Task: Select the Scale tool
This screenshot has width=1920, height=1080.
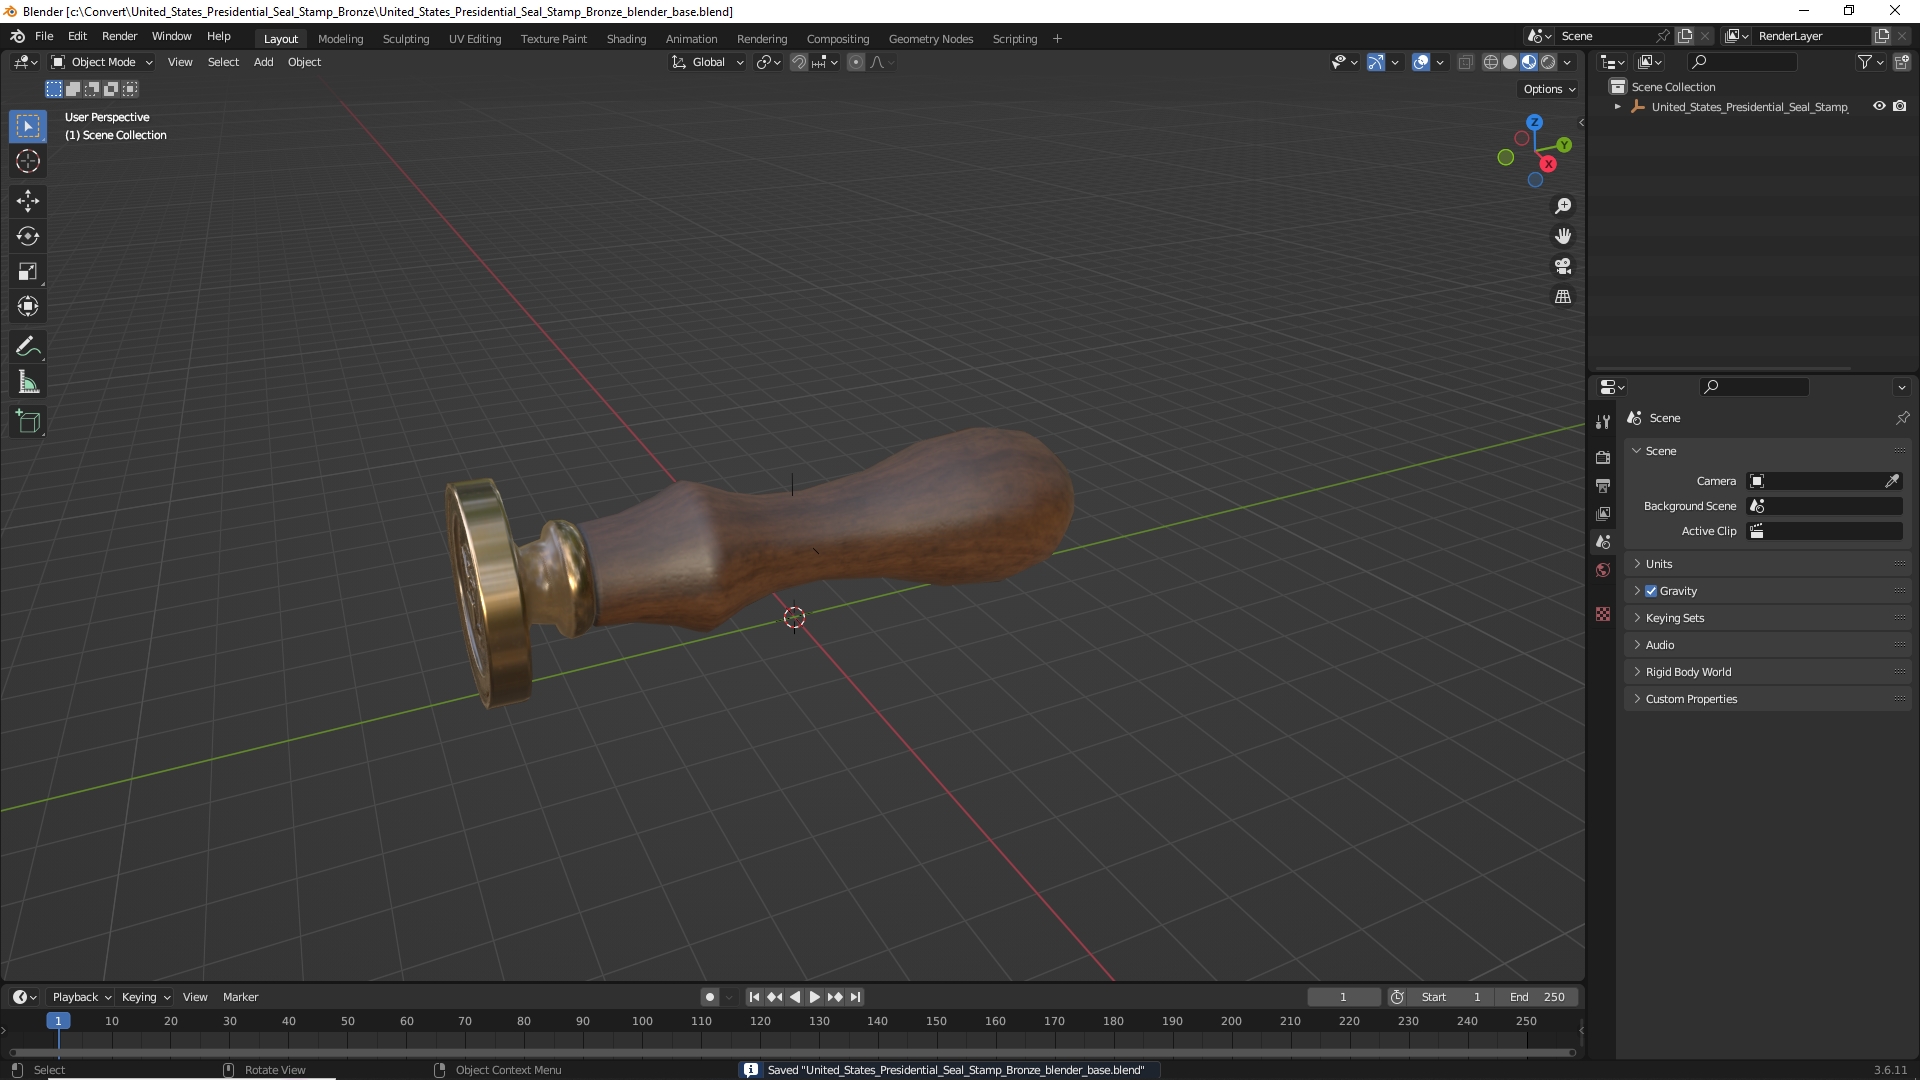Action: pyautogui.click(x=28, y=271)
